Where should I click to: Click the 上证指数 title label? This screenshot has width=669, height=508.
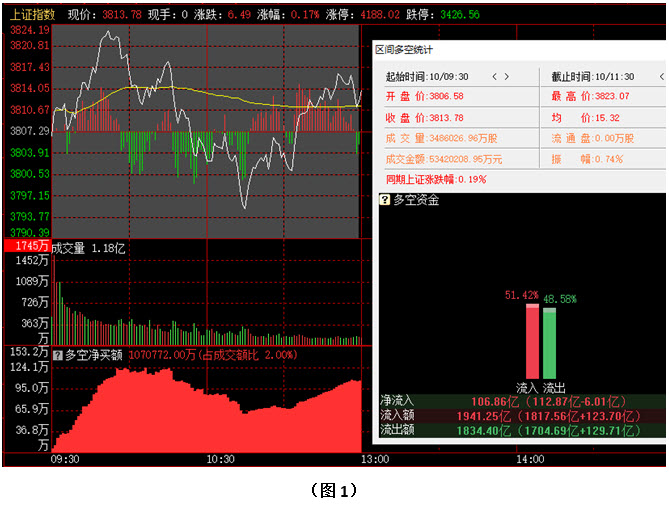[x=32, y=15]
